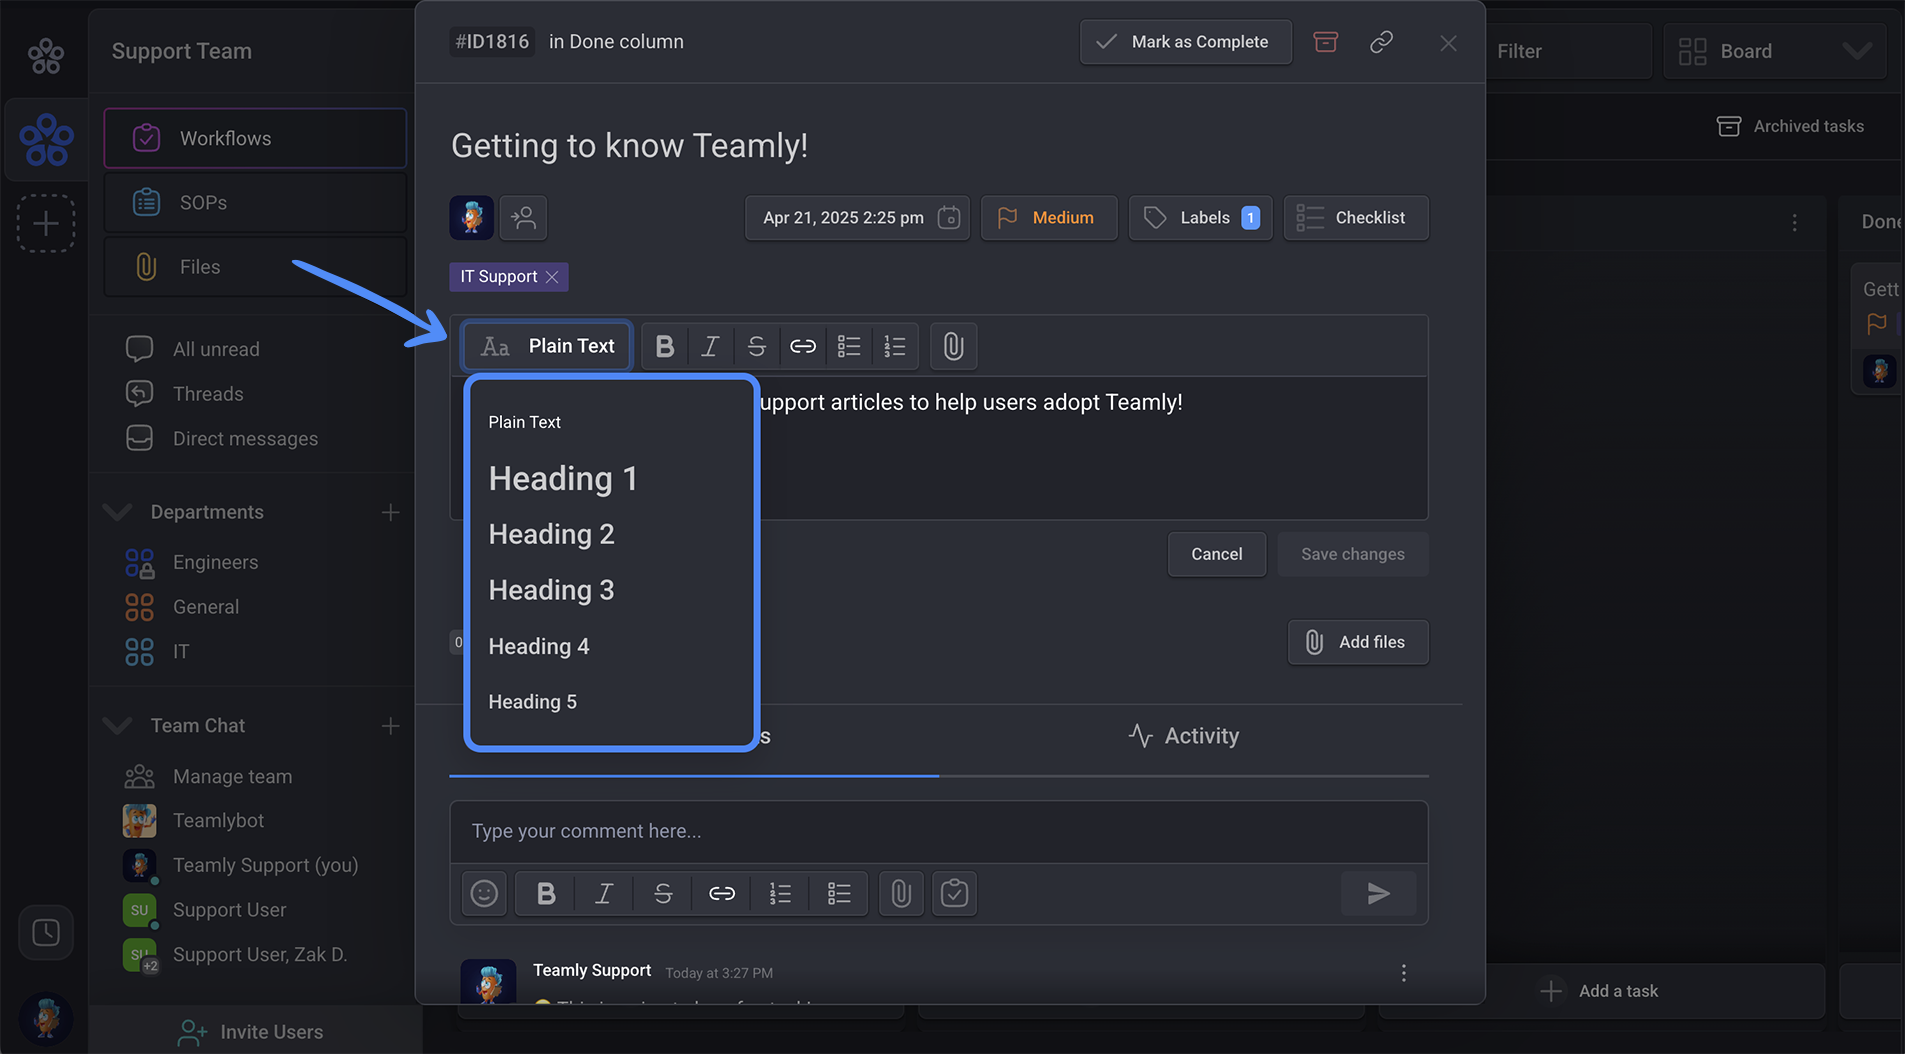Open the Engineers department
This screenshot has height=1054, width=1905.
click(215, 562)
